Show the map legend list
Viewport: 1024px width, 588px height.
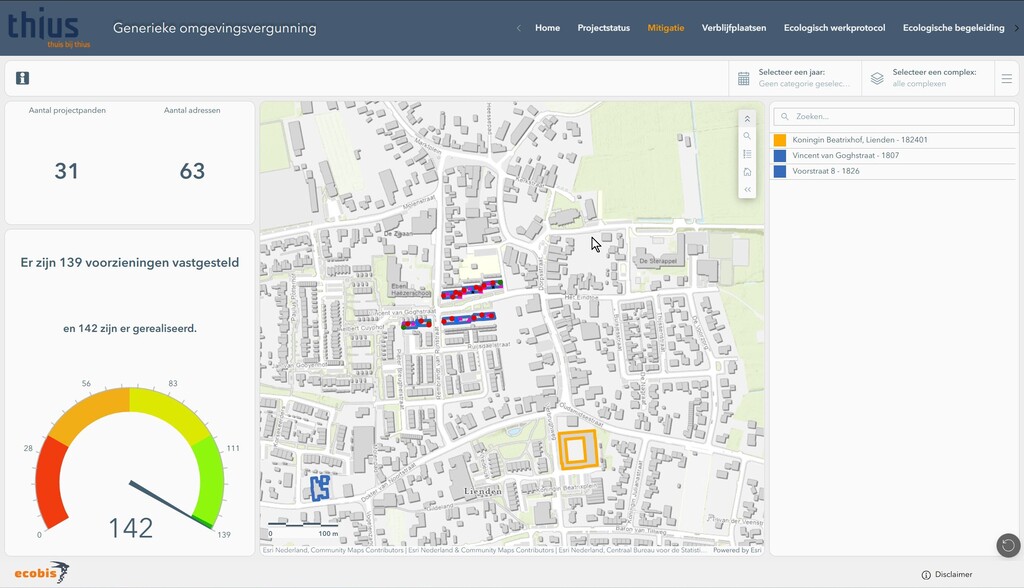pyautogui.click(x=747, y=154)
